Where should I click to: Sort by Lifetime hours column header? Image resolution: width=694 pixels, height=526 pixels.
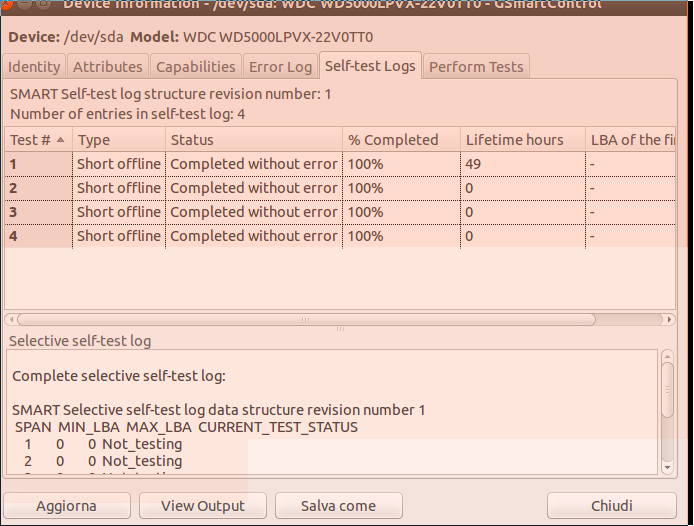pos(523,140)
